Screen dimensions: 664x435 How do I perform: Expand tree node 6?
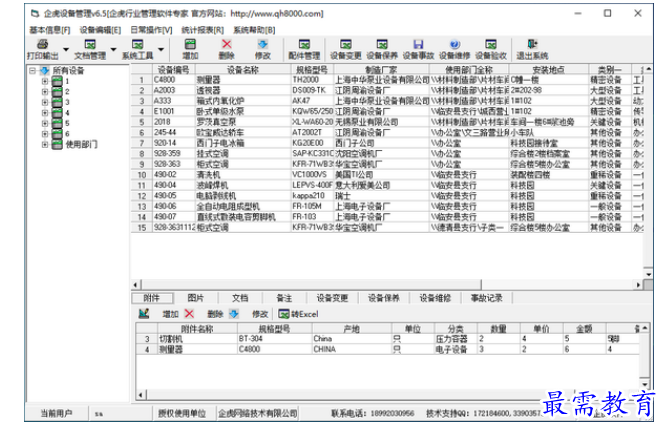[44, 134]
